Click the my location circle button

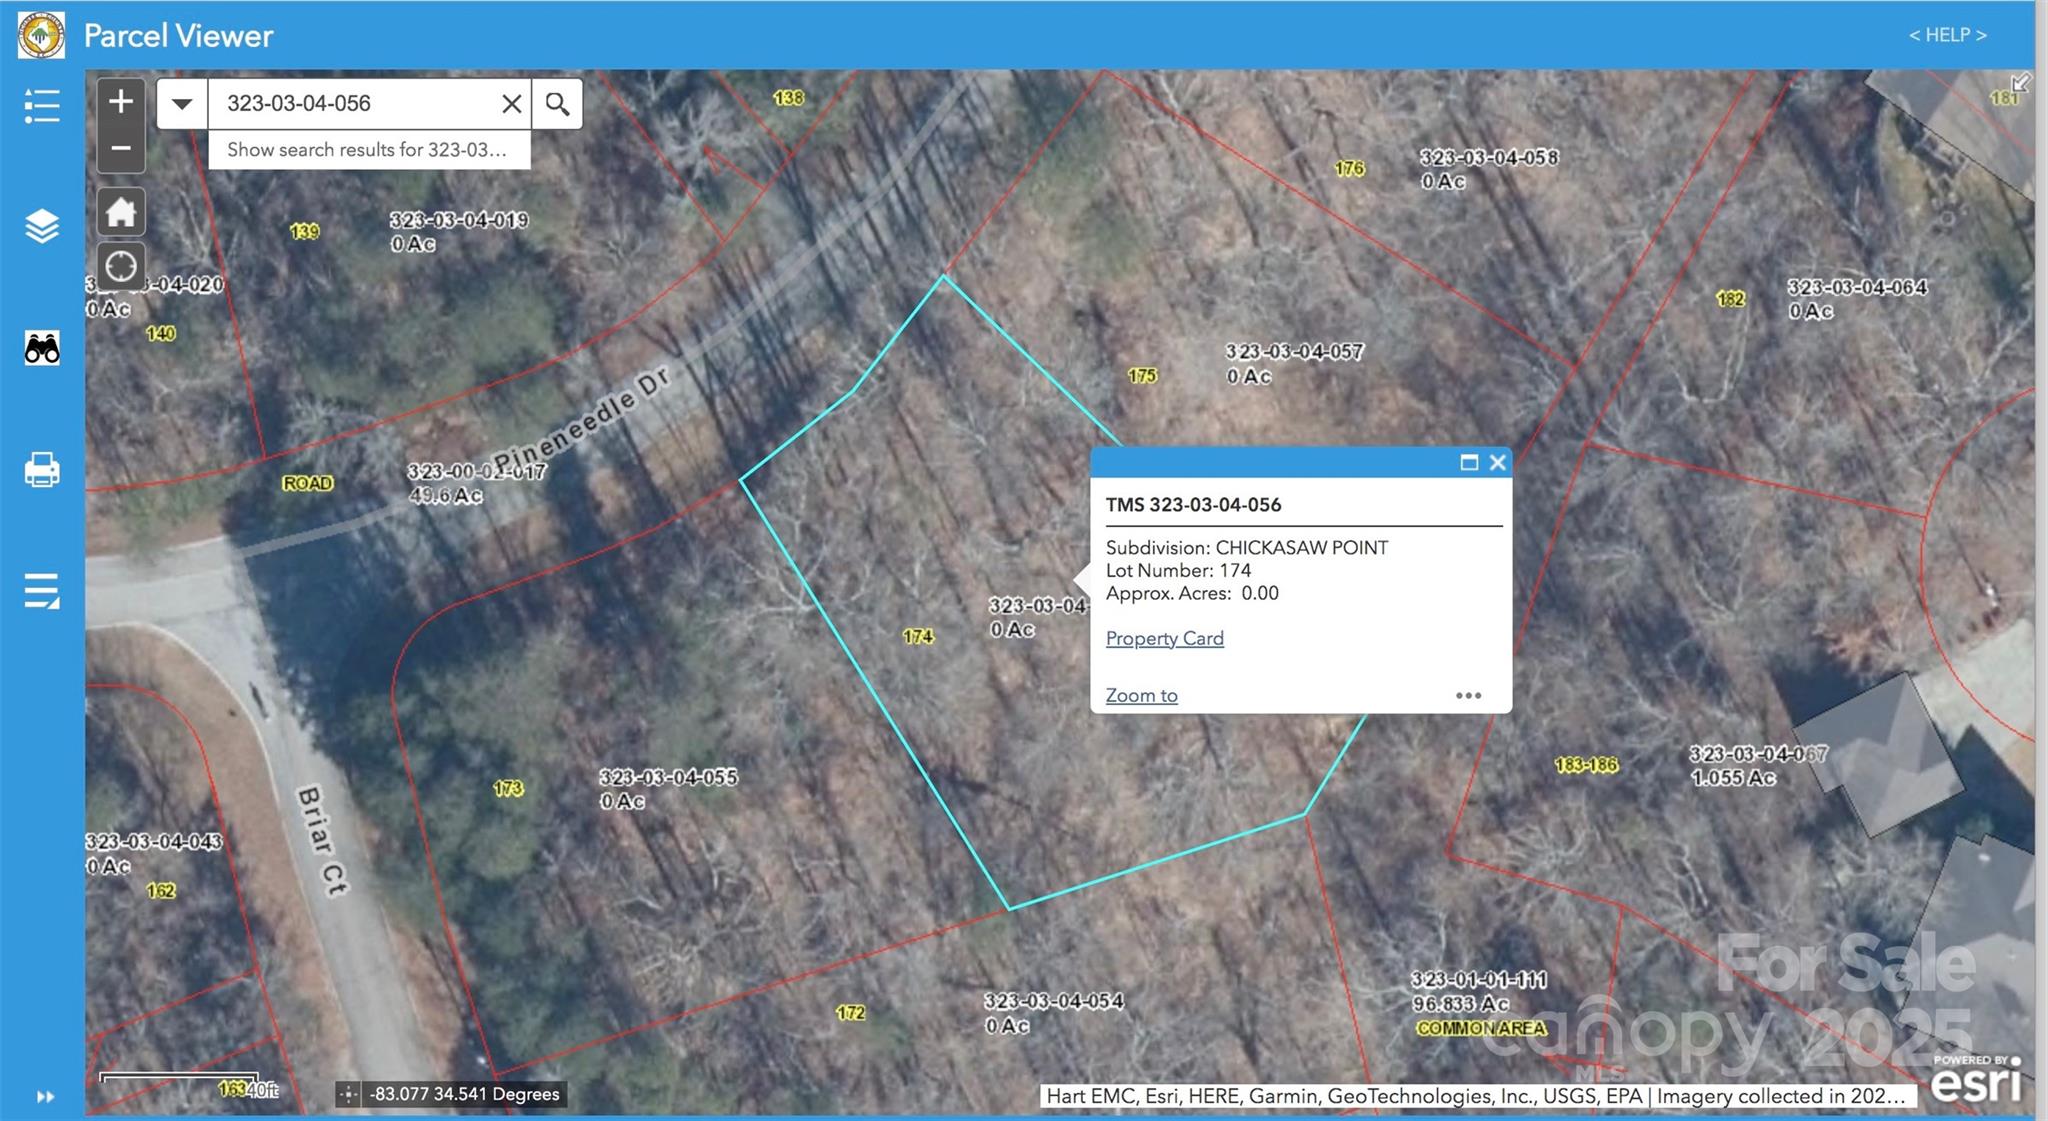121,267
